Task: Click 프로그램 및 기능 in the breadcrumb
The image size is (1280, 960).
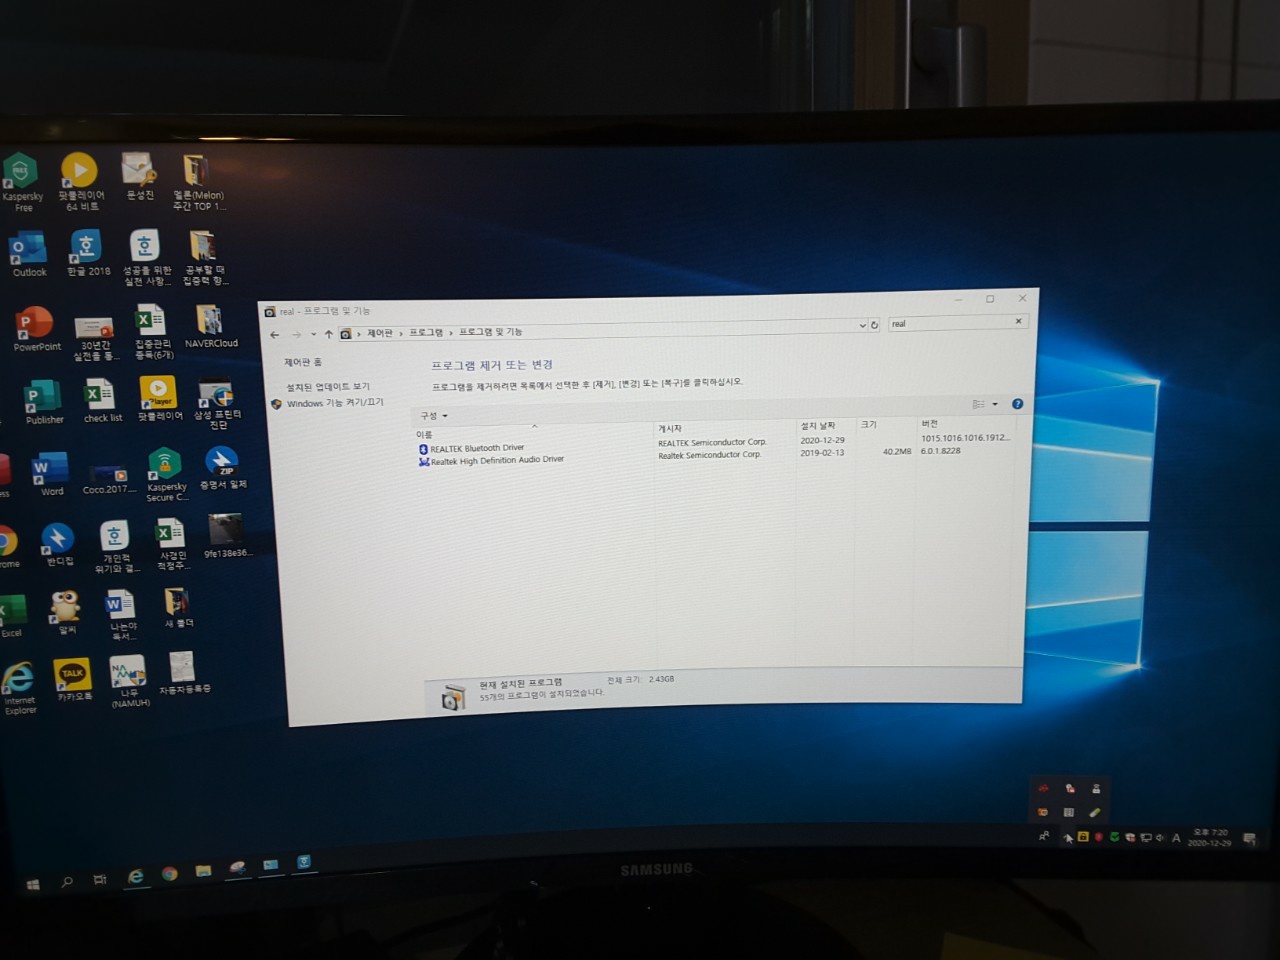Action: 490,332
